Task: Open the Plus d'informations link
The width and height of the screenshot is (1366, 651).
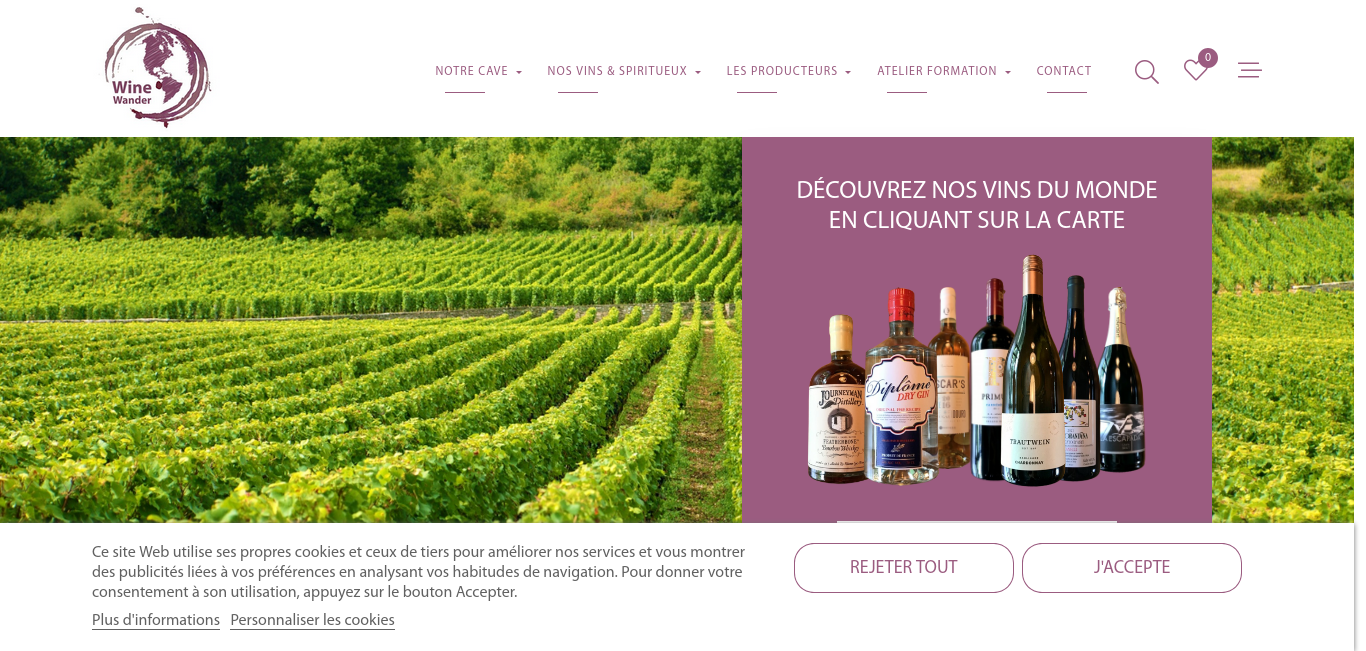Action: click(156, 620)
